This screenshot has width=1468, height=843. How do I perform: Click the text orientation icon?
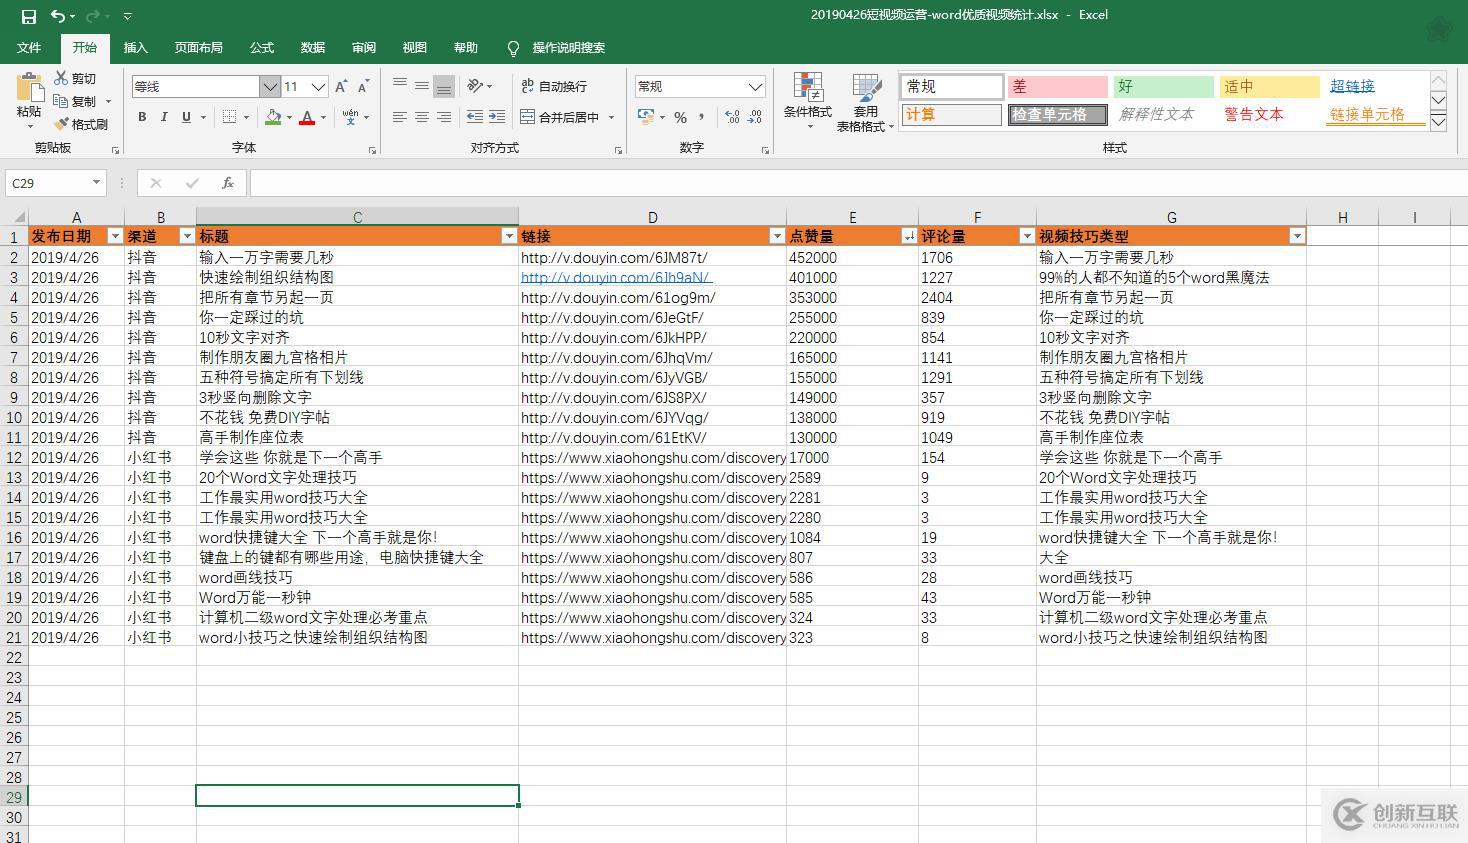(x=475, y=86)
